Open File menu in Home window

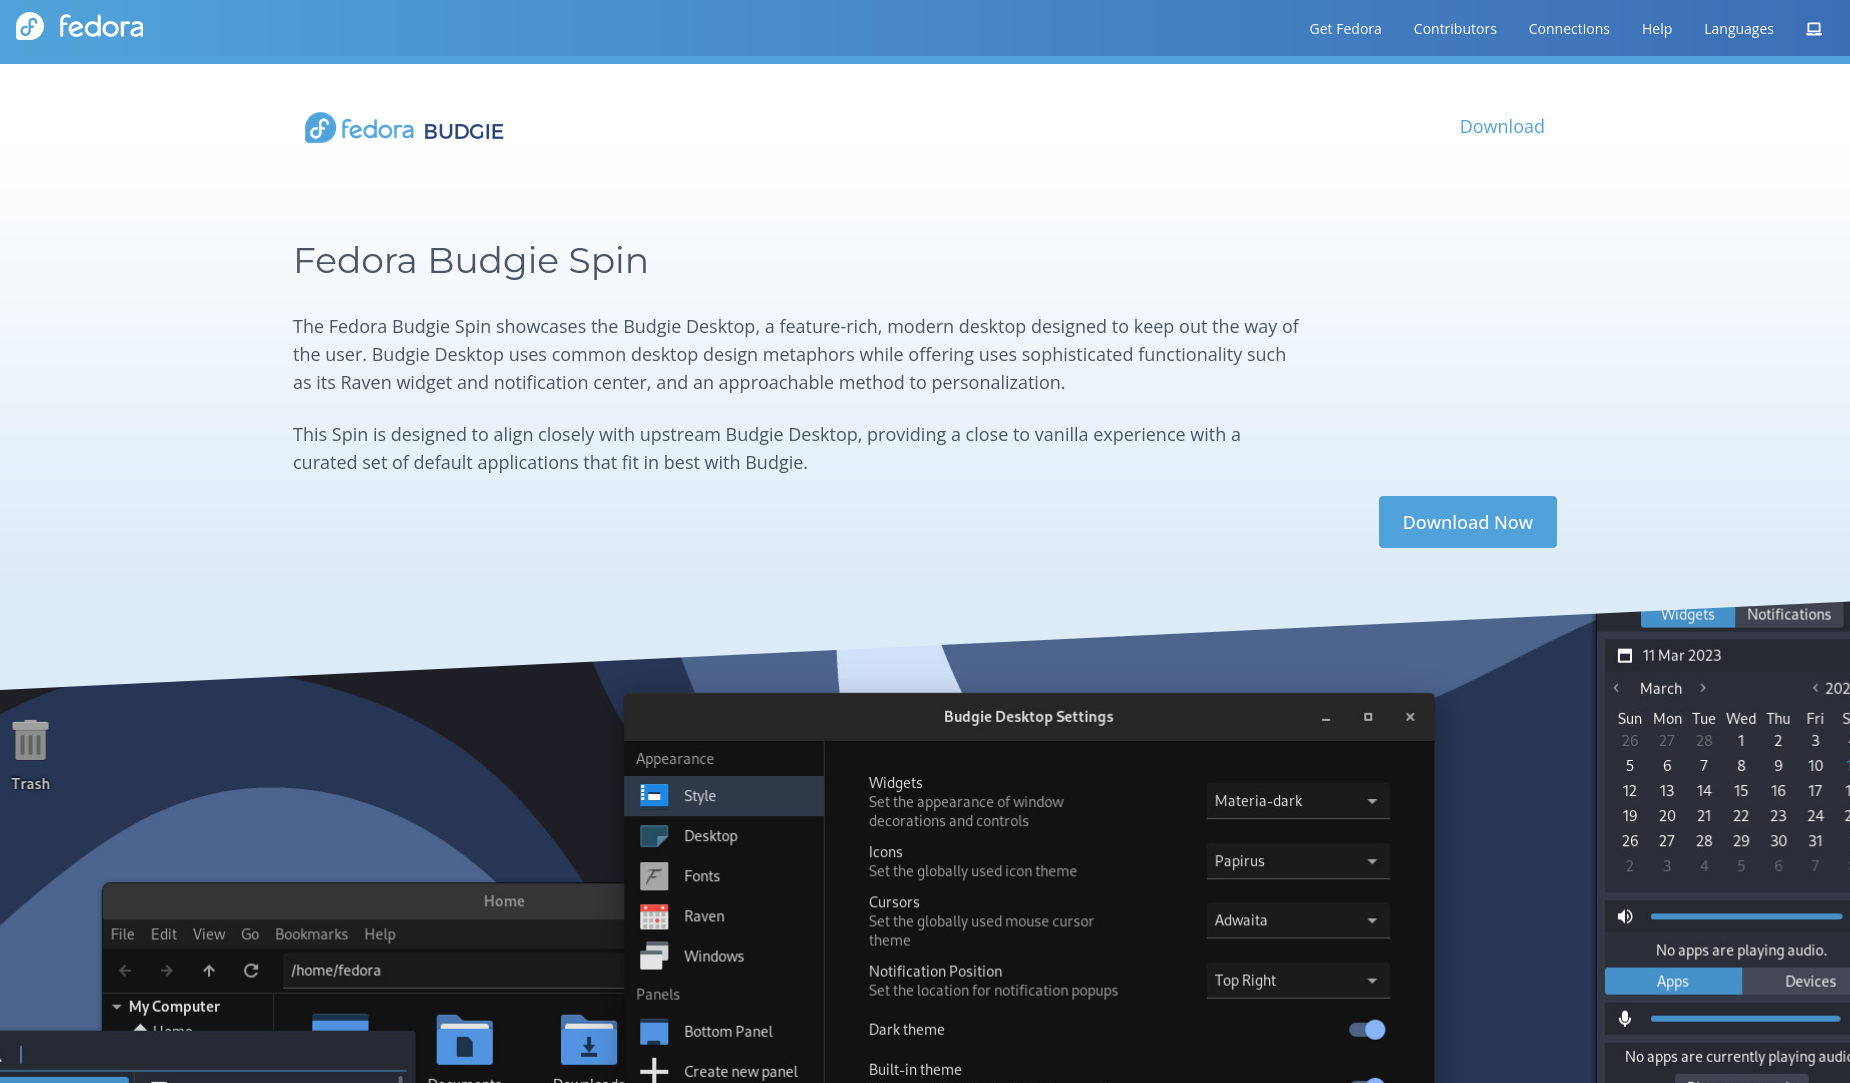pyautogui.click(x=122, y=934)
